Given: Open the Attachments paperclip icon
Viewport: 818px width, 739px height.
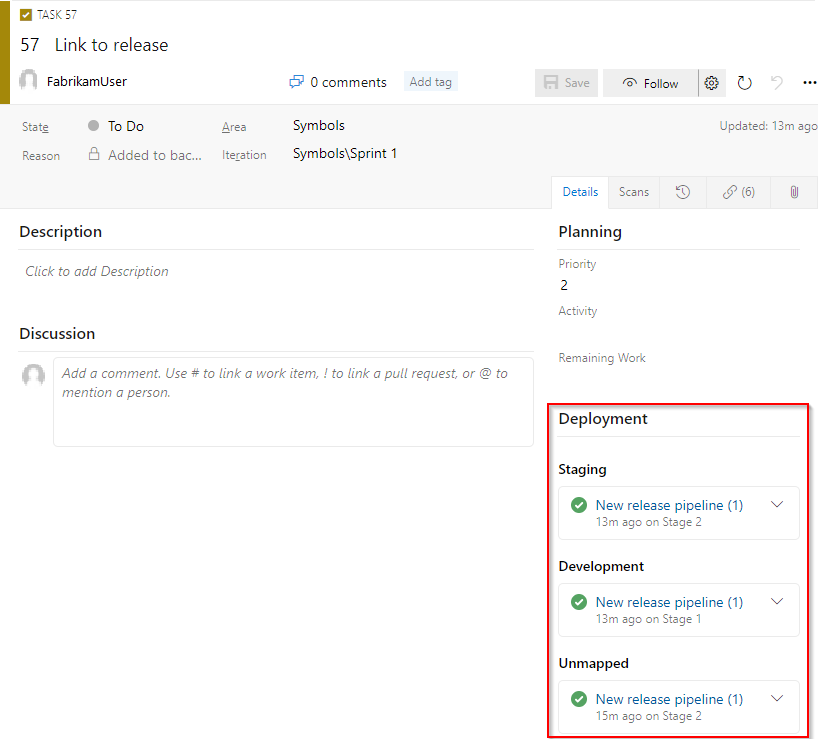Looking at the screenshot, I should (x=795, y=191).
